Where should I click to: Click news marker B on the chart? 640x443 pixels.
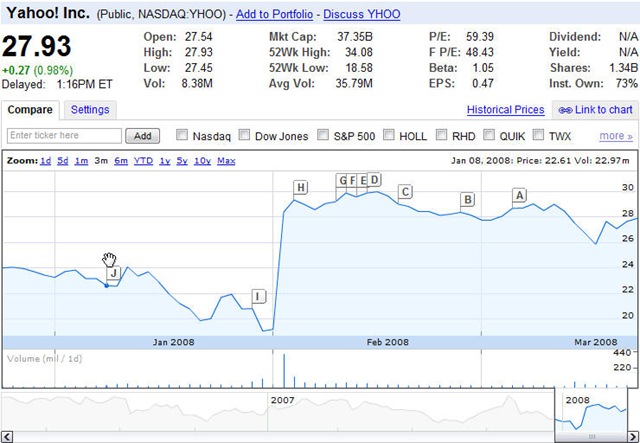(468, 200)
